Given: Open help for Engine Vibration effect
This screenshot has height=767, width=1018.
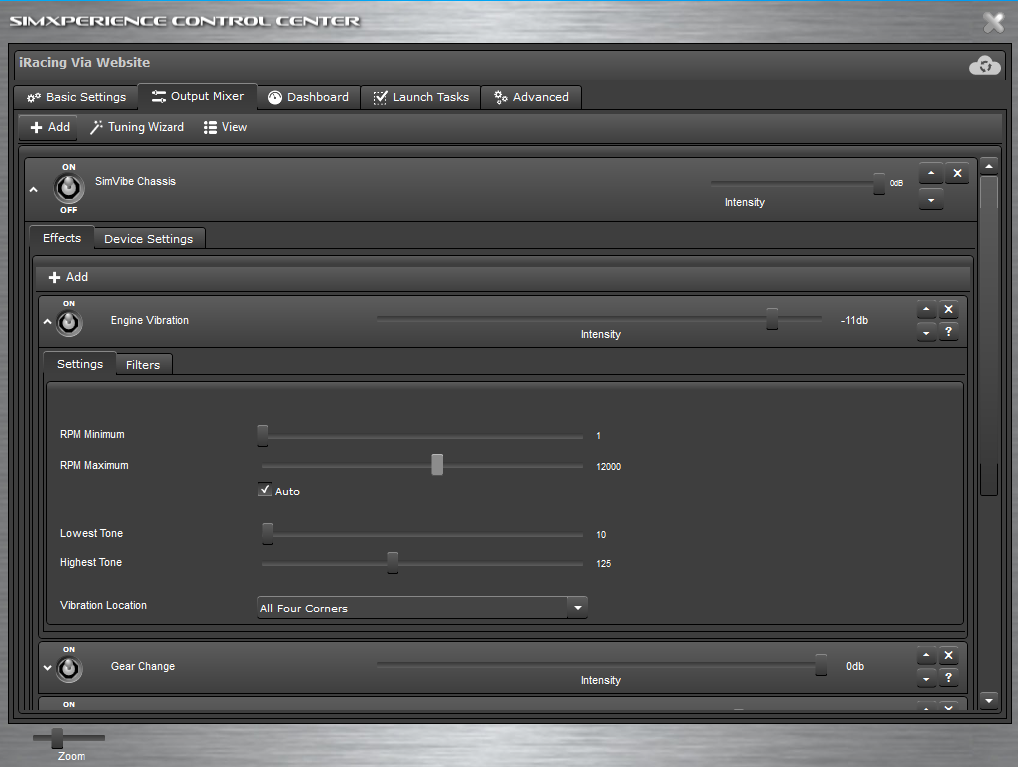Looking at the screenshot, I should tap(949, 332).
